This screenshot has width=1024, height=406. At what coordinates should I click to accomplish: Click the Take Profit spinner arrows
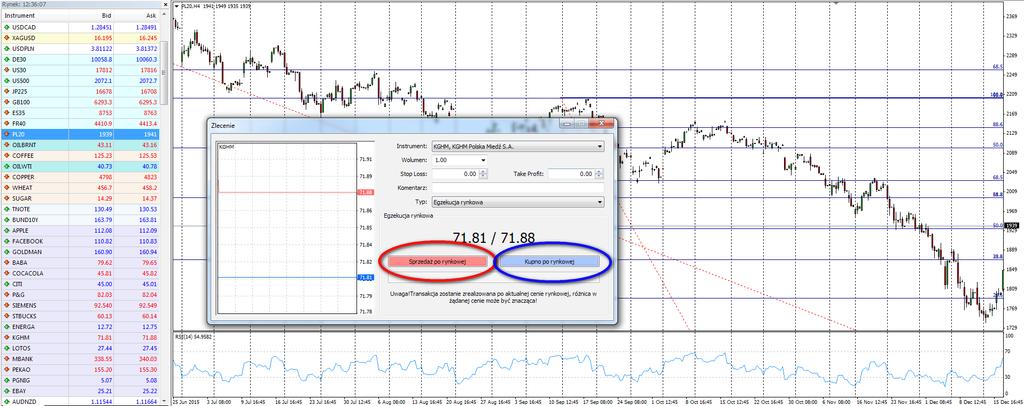598,174
